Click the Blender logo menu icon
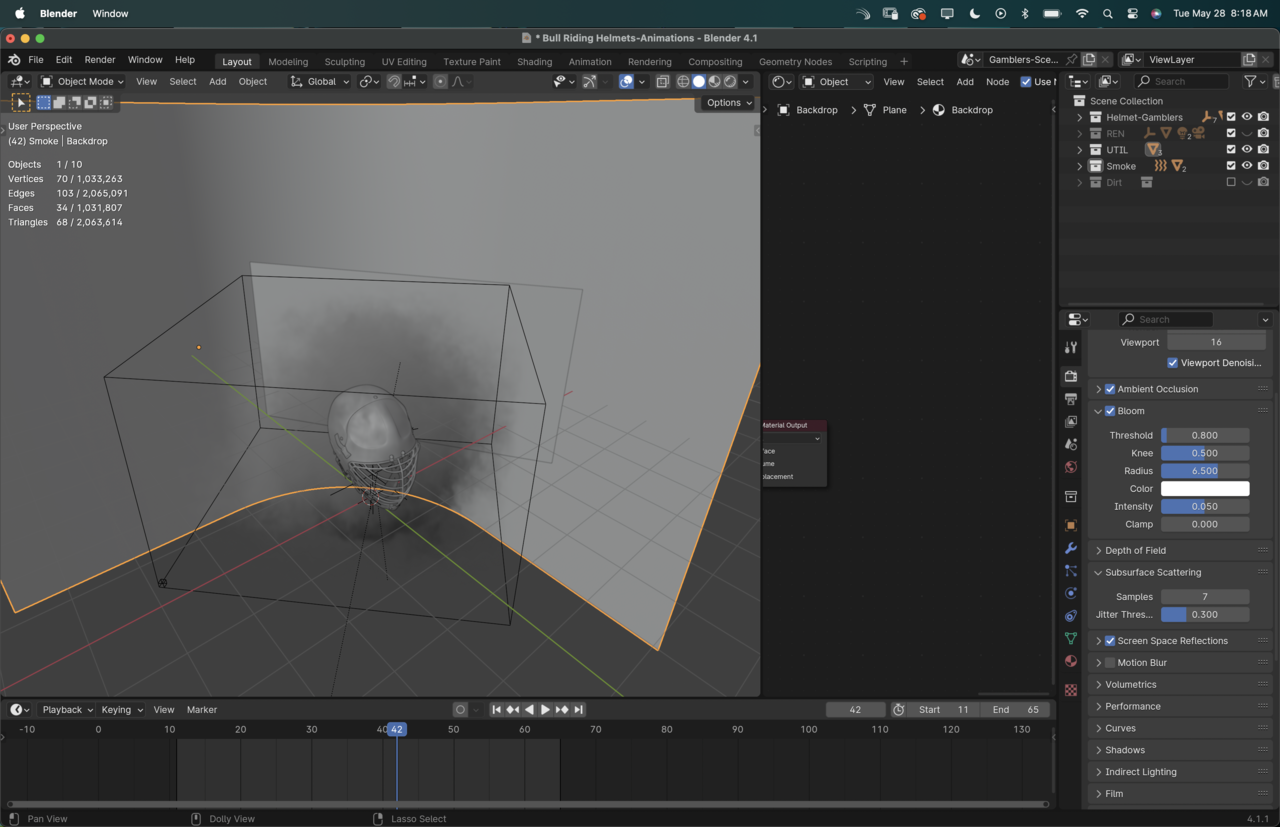This screenshot has width=1280, height=827. pos(14,60)
